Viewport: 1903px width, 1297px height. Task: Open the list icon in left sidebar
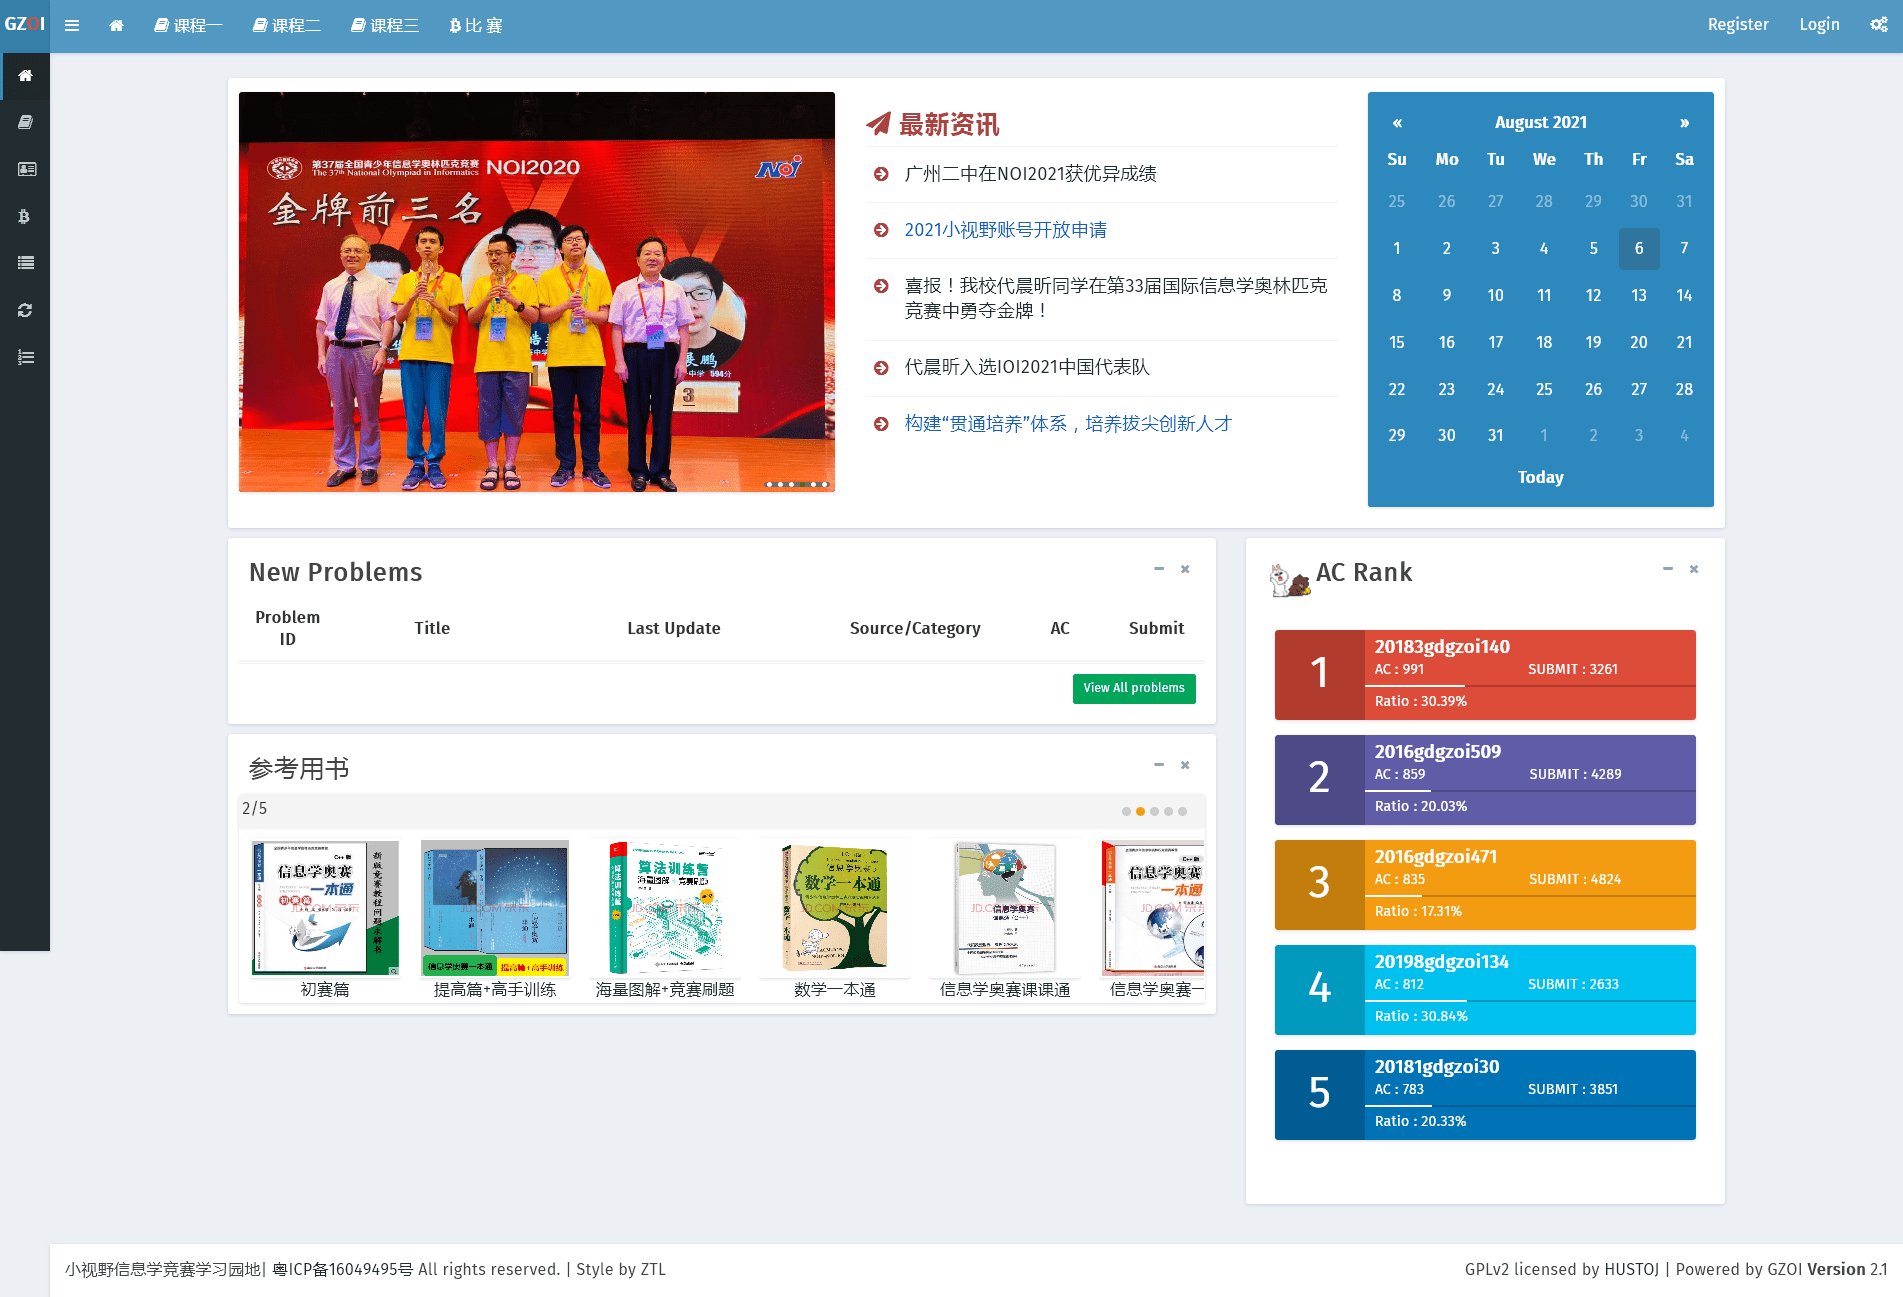coord(25,263)
